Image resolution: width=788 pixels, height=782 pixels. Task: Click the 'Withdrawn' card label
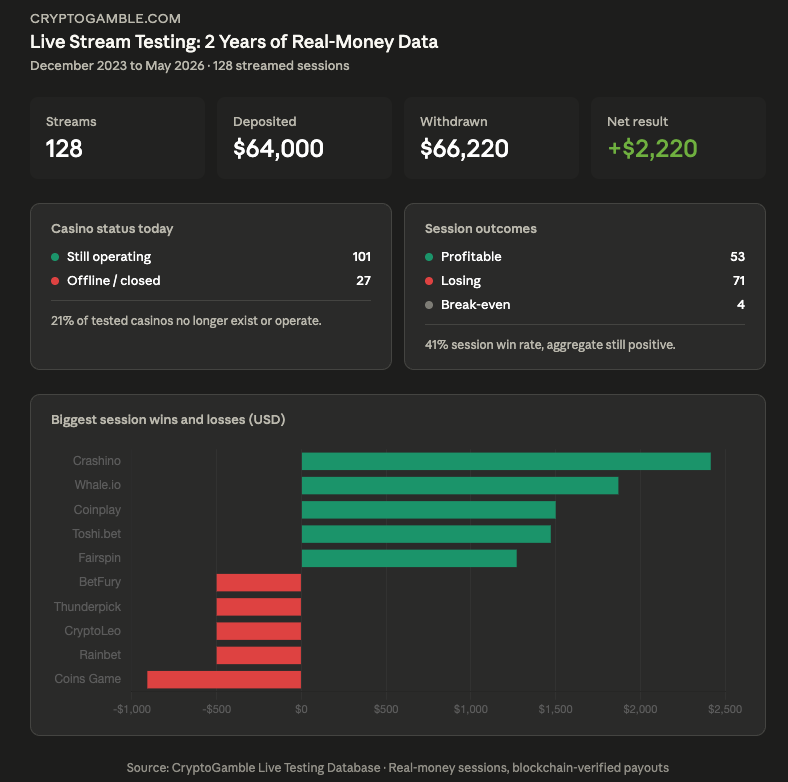(453, 122)
